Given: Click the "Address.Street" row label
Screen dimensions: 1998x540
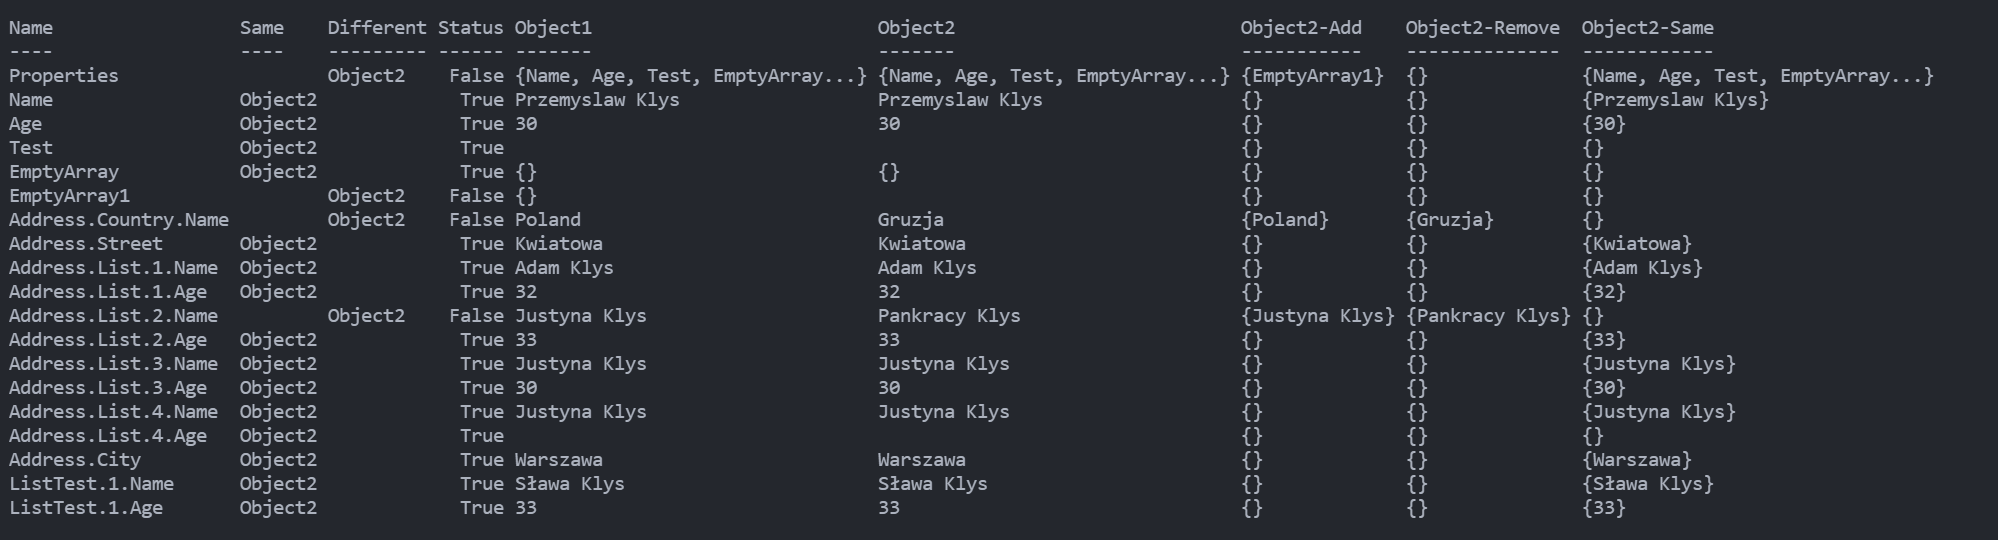Looking at the screenshot, I should click(86, 244).
